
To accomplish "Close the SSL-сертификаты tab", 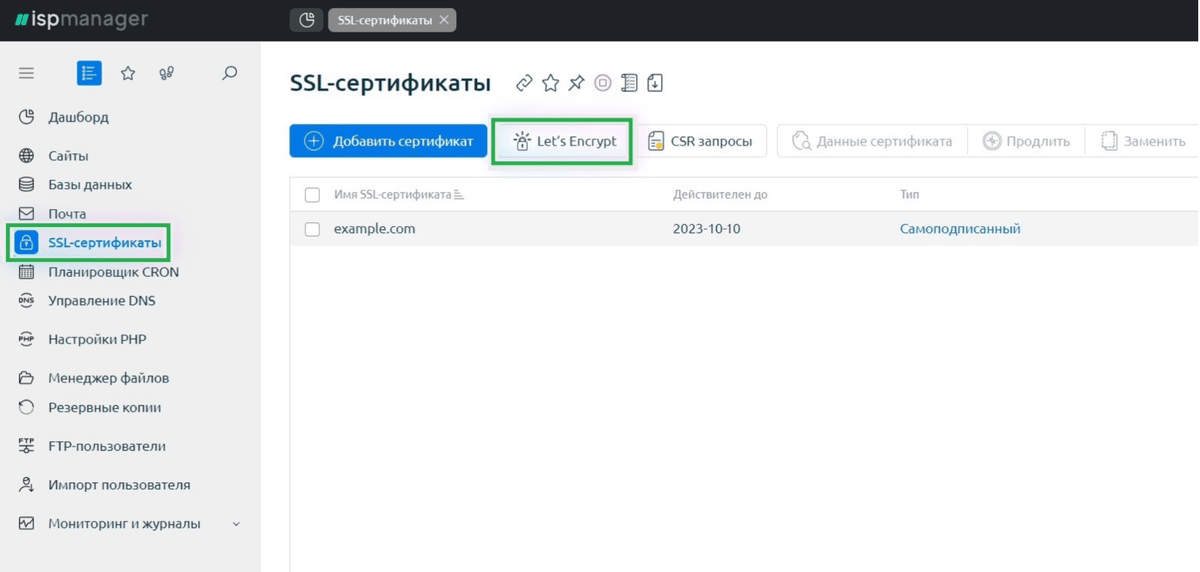I will pos(444,20).
